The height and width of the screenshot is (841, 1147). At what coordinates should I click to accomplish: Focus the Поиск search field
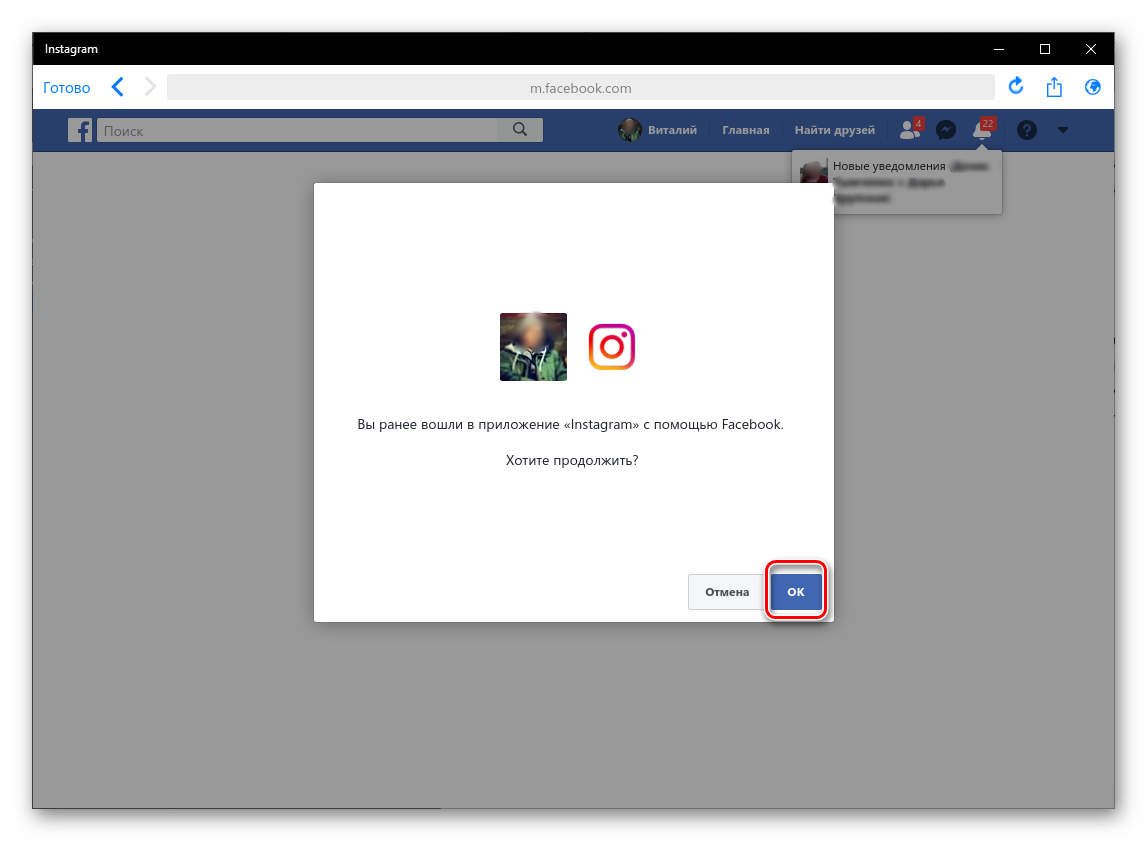pyautogui.click(x=297, y=130)
